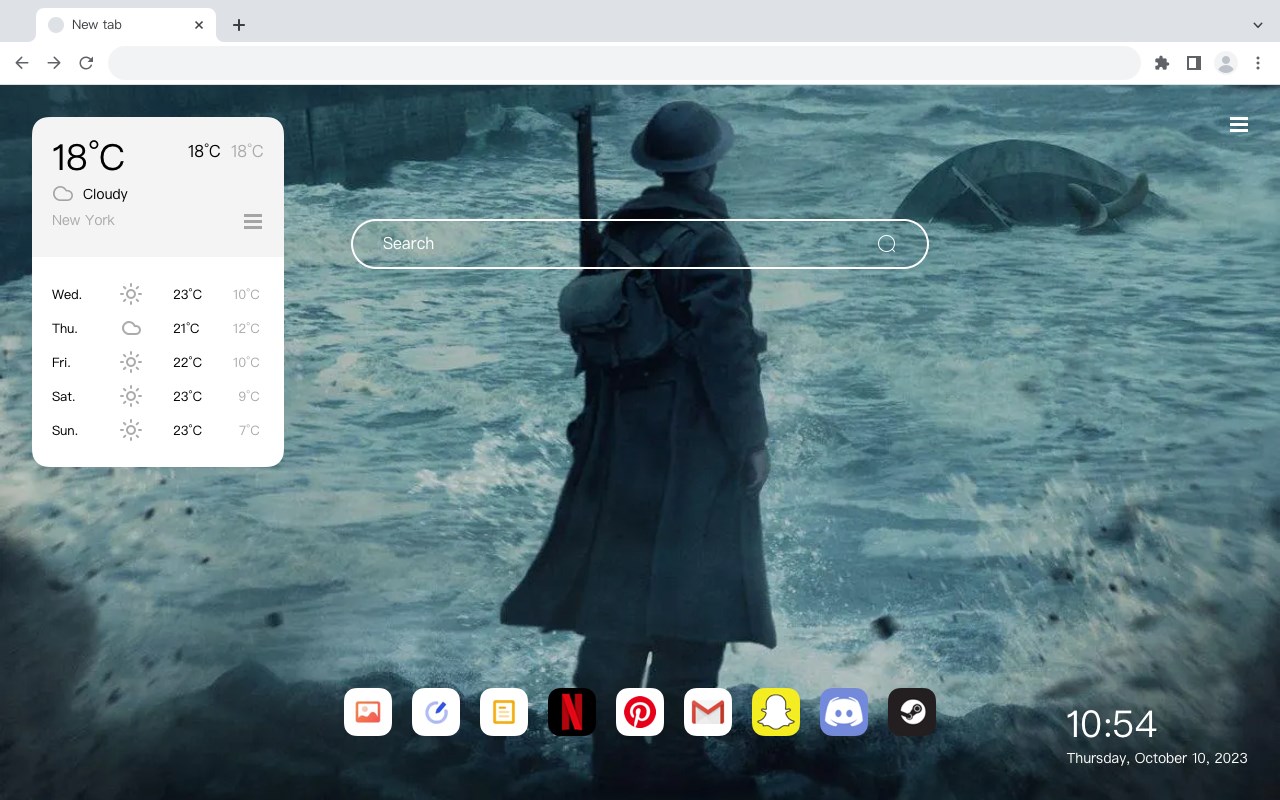Select the Sat. forecast row label
Image resolution: width=1280 pixels, height=800 pixels.
pyautogui.click(x=64, y=396)
